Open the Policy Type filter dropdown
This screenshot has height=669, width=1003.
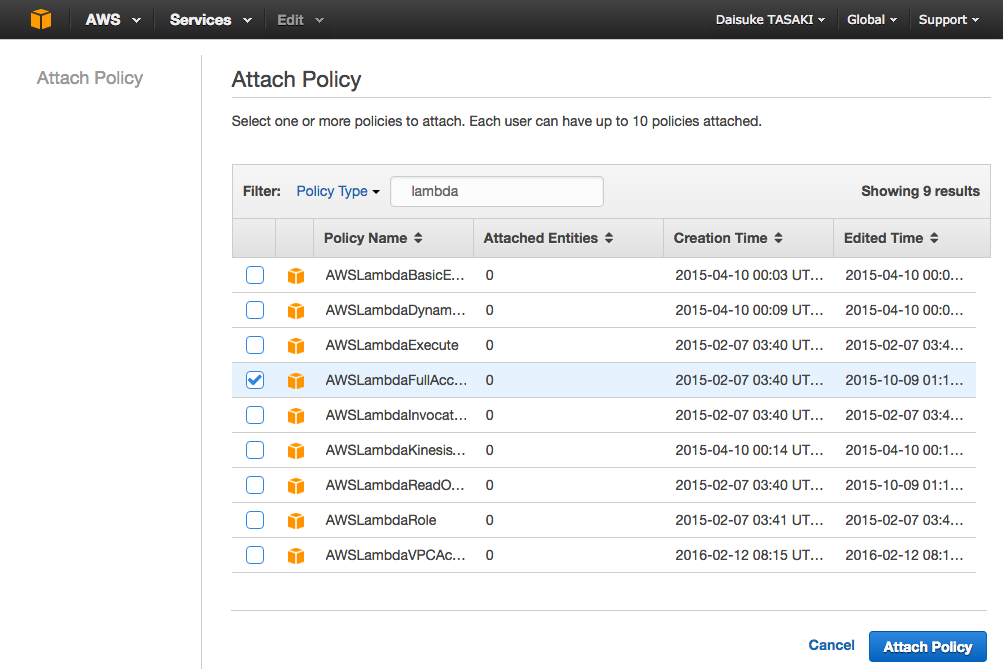click(338, 191)
